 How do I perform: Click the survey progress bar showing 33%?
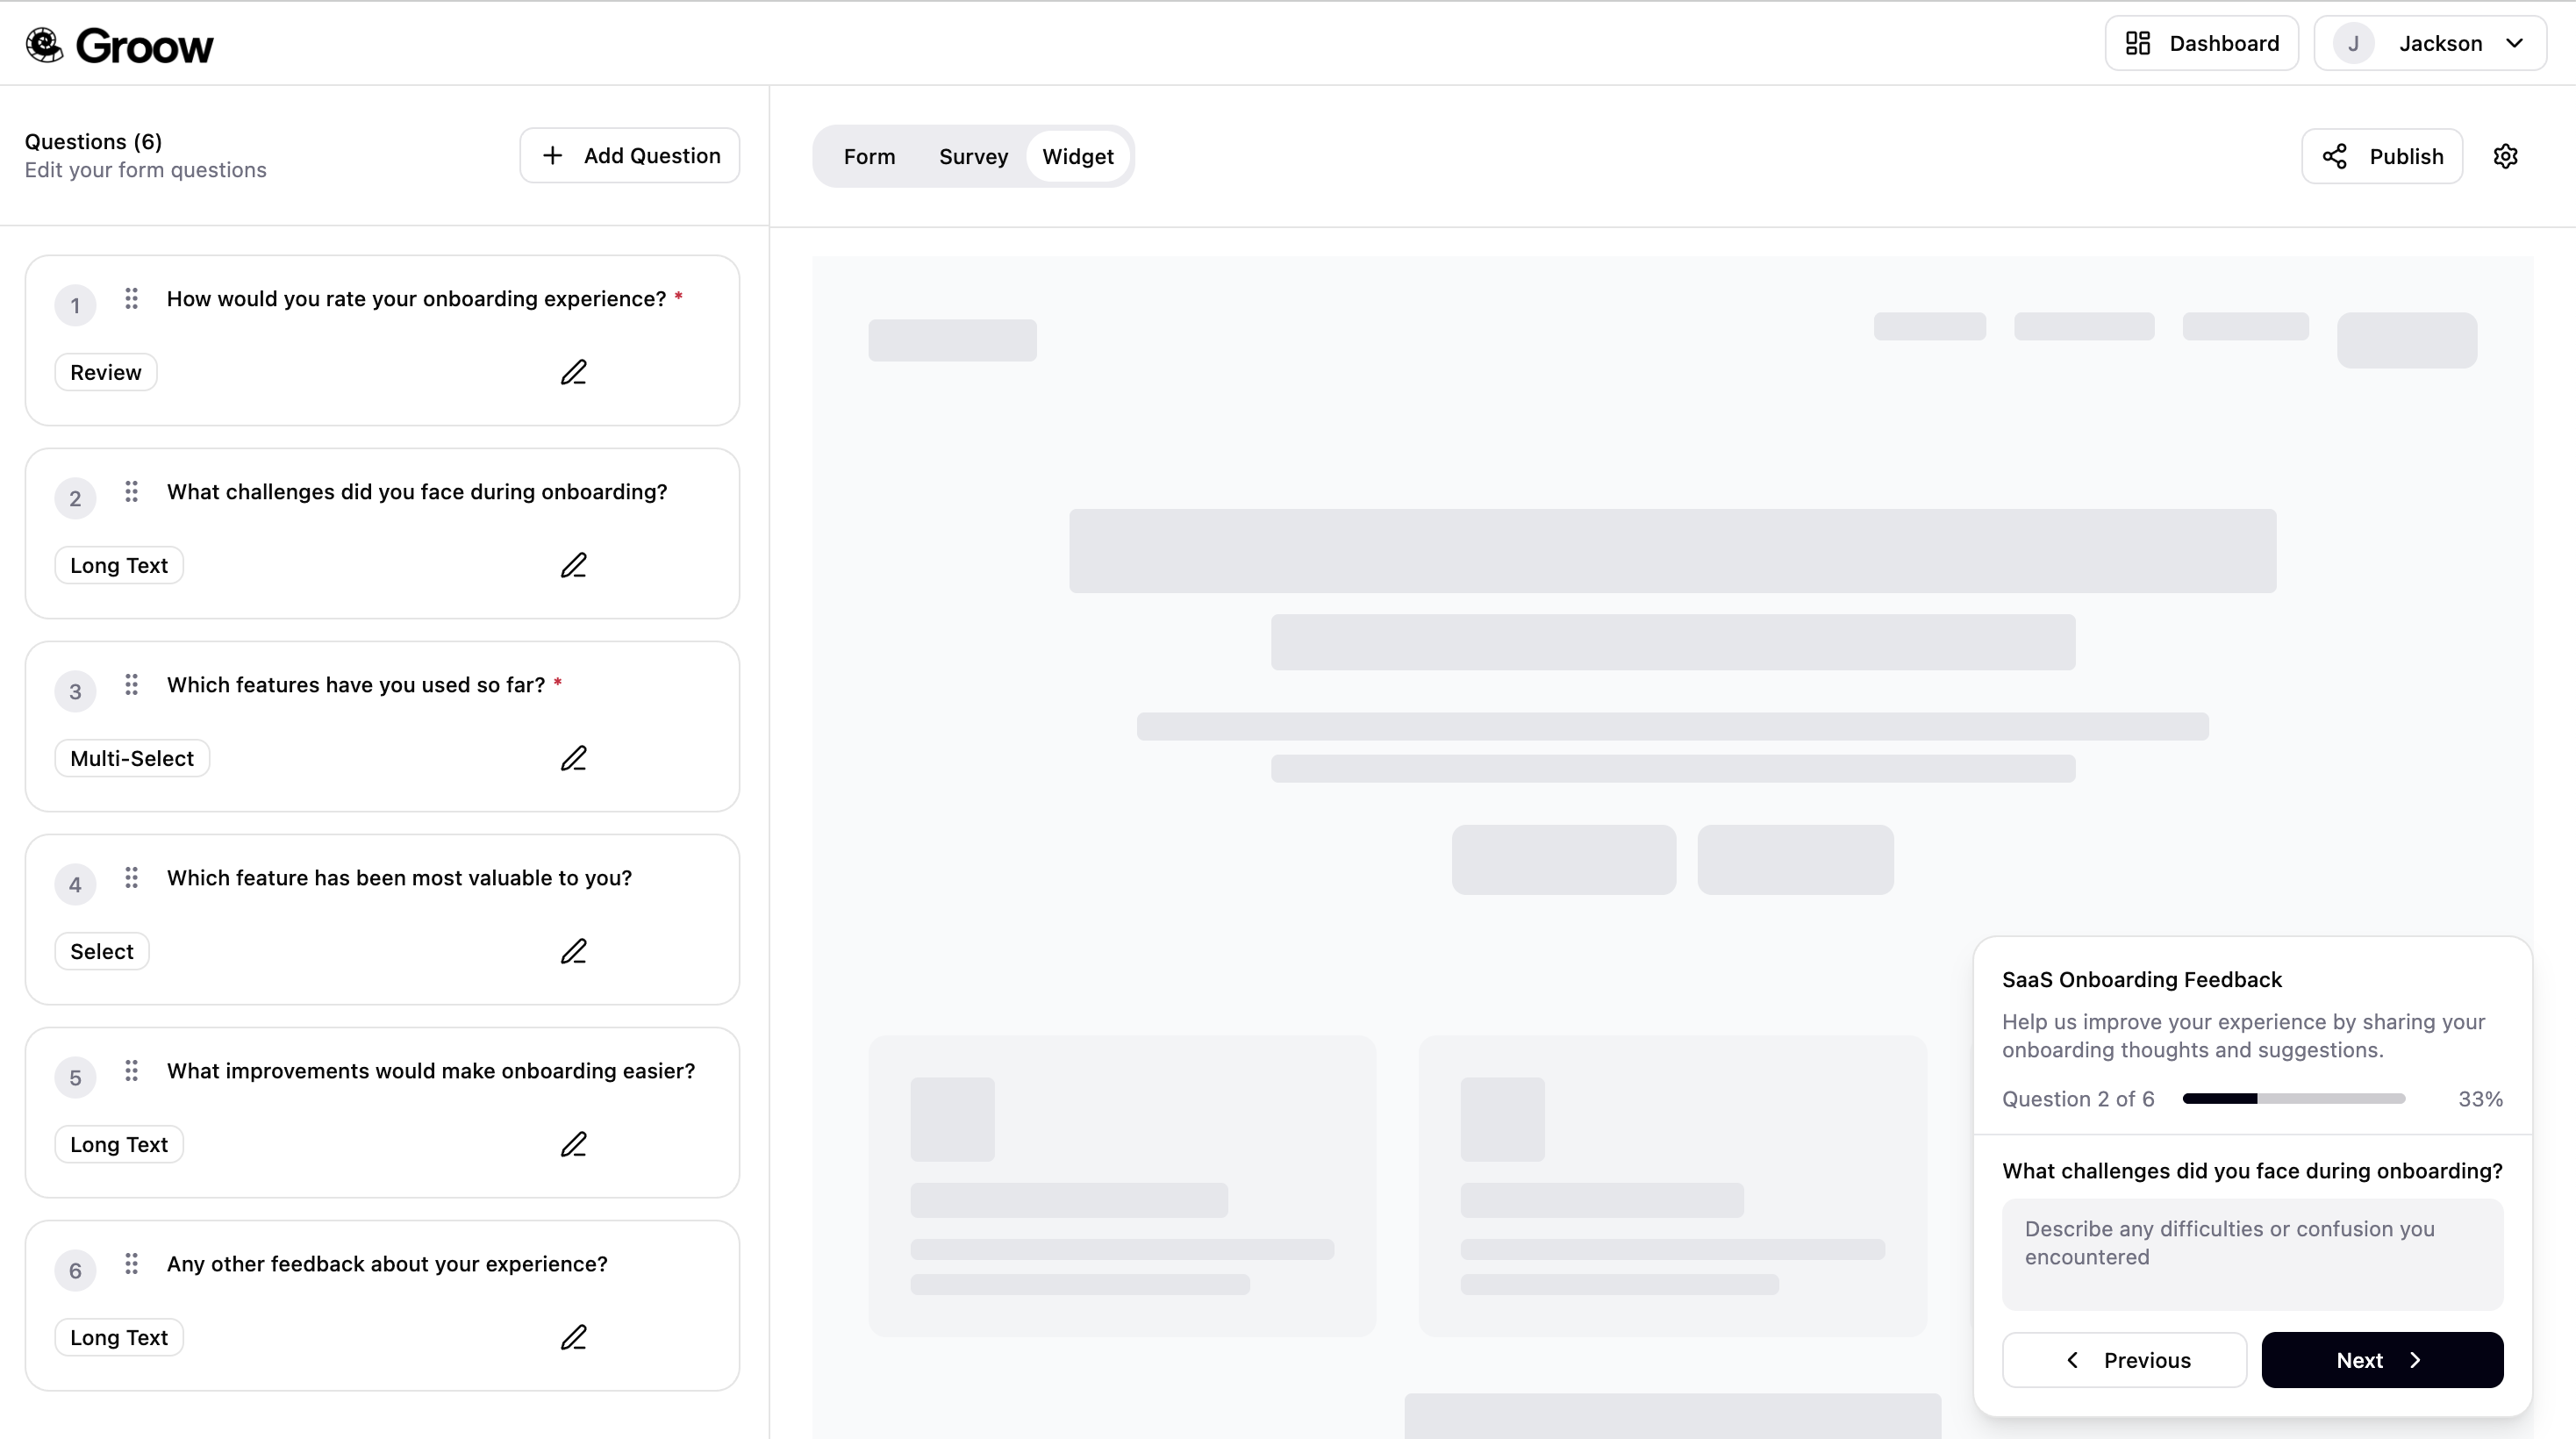pos(2291,1098)
